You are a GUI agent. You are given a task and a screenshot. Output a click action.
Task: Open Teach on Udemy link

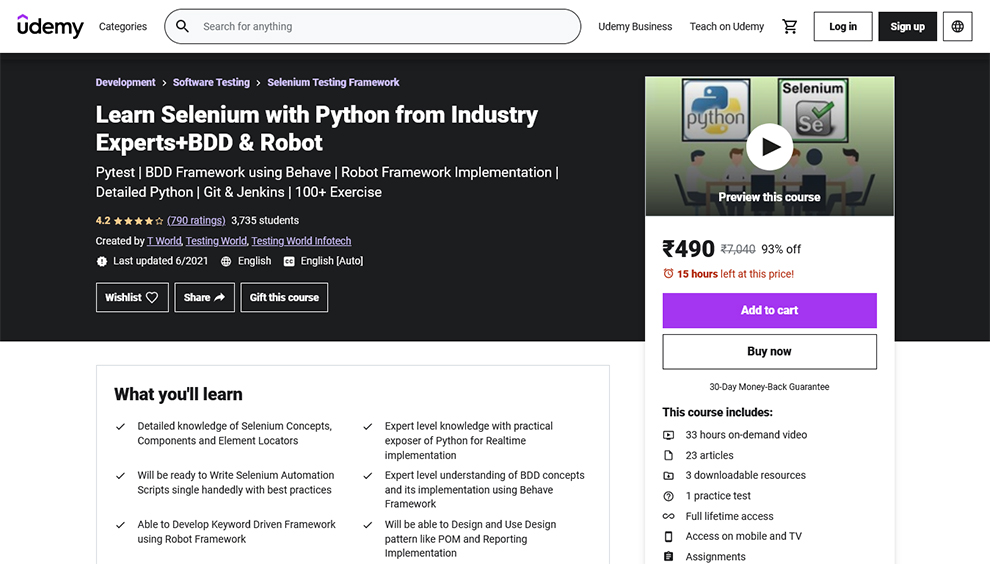coord(727,27)
